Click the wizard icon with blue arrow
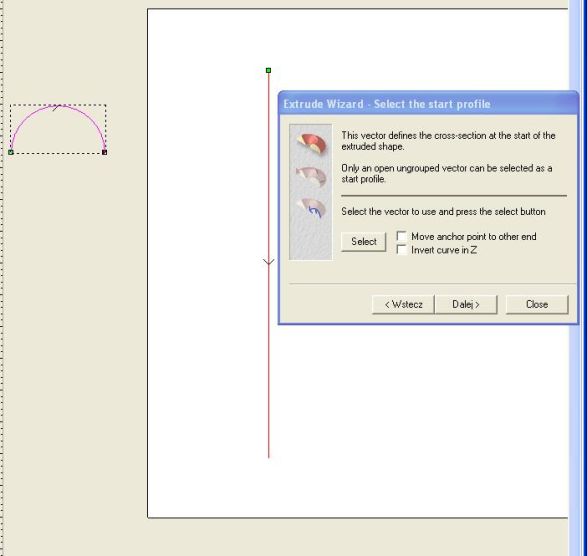Viewport: 588px width, 556px height. [312, 208]
